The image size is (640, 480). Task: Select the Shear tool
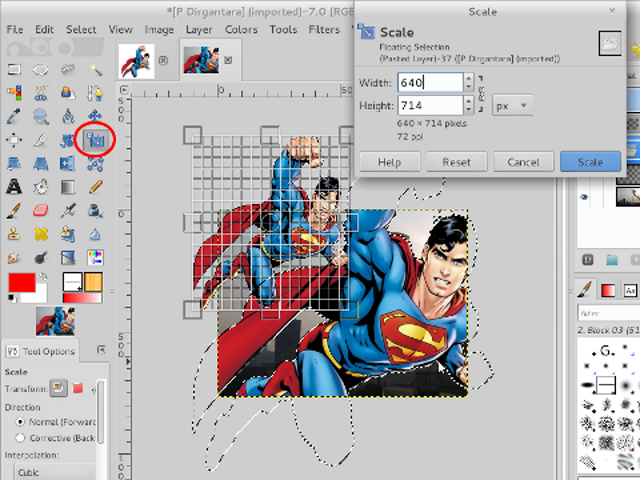[14, 164]
